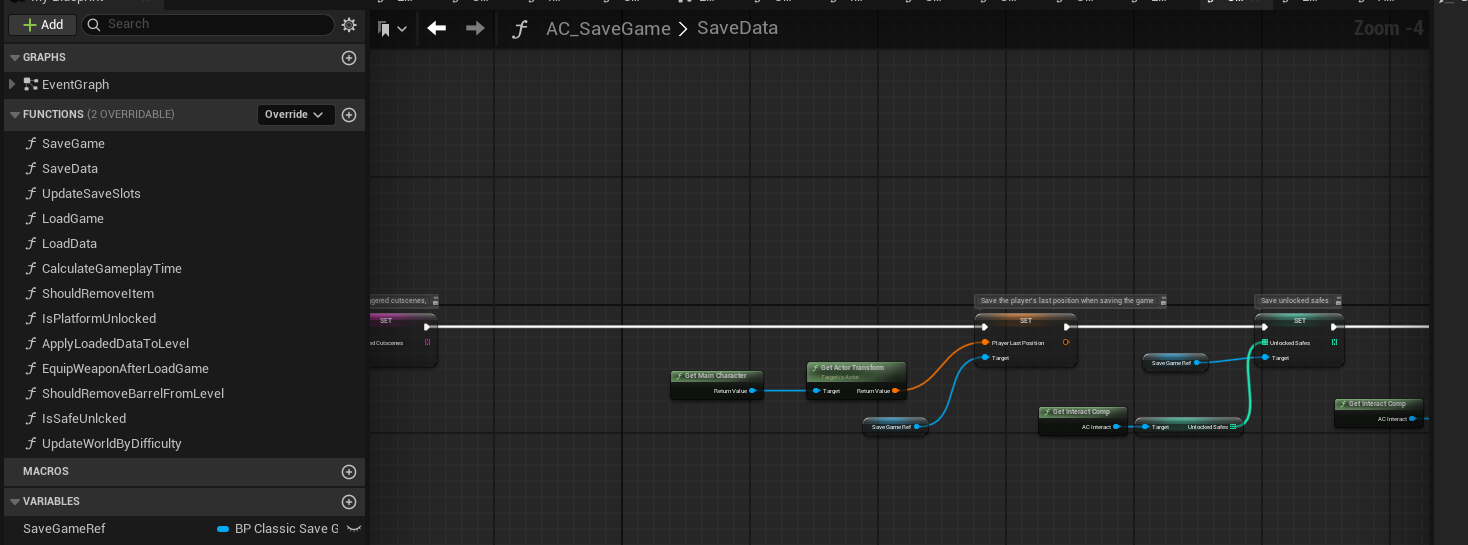Open the bookmarks dropdown in graph toolbar

click(x=392, y=29)
